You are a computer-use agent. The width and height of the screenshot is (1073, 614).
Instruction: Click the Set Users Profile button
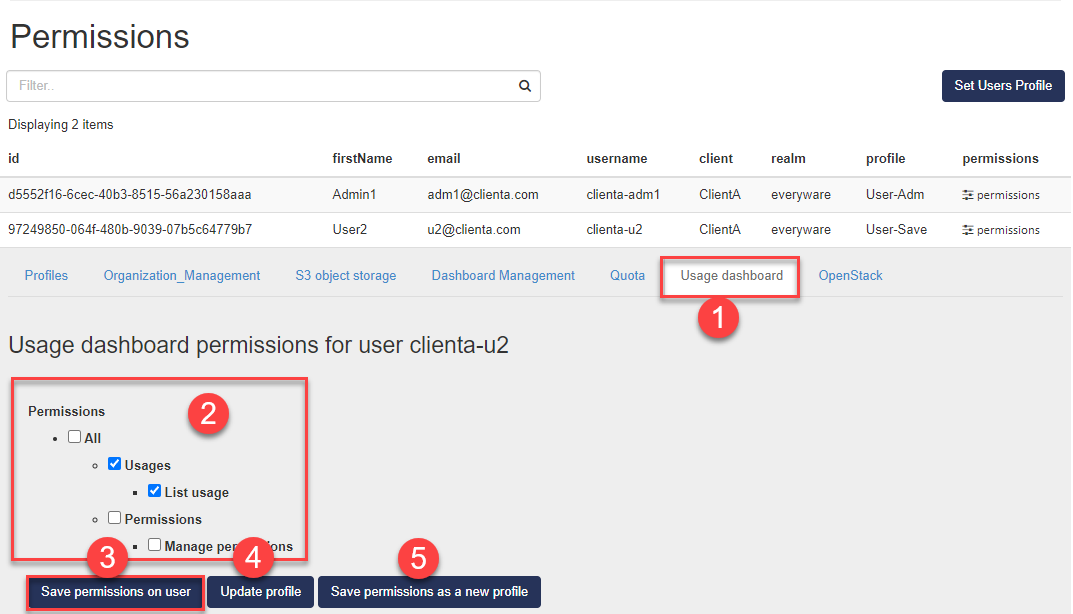tap(1002, 86)
